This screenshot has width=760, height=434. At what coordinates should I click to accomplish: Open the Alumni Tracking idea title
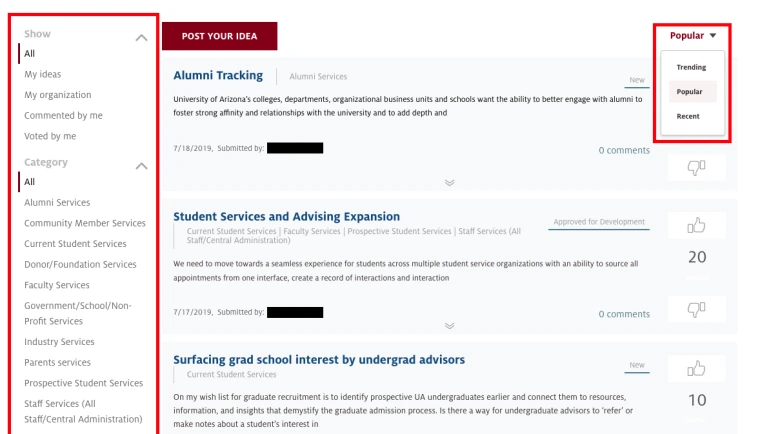click(218, 75)
